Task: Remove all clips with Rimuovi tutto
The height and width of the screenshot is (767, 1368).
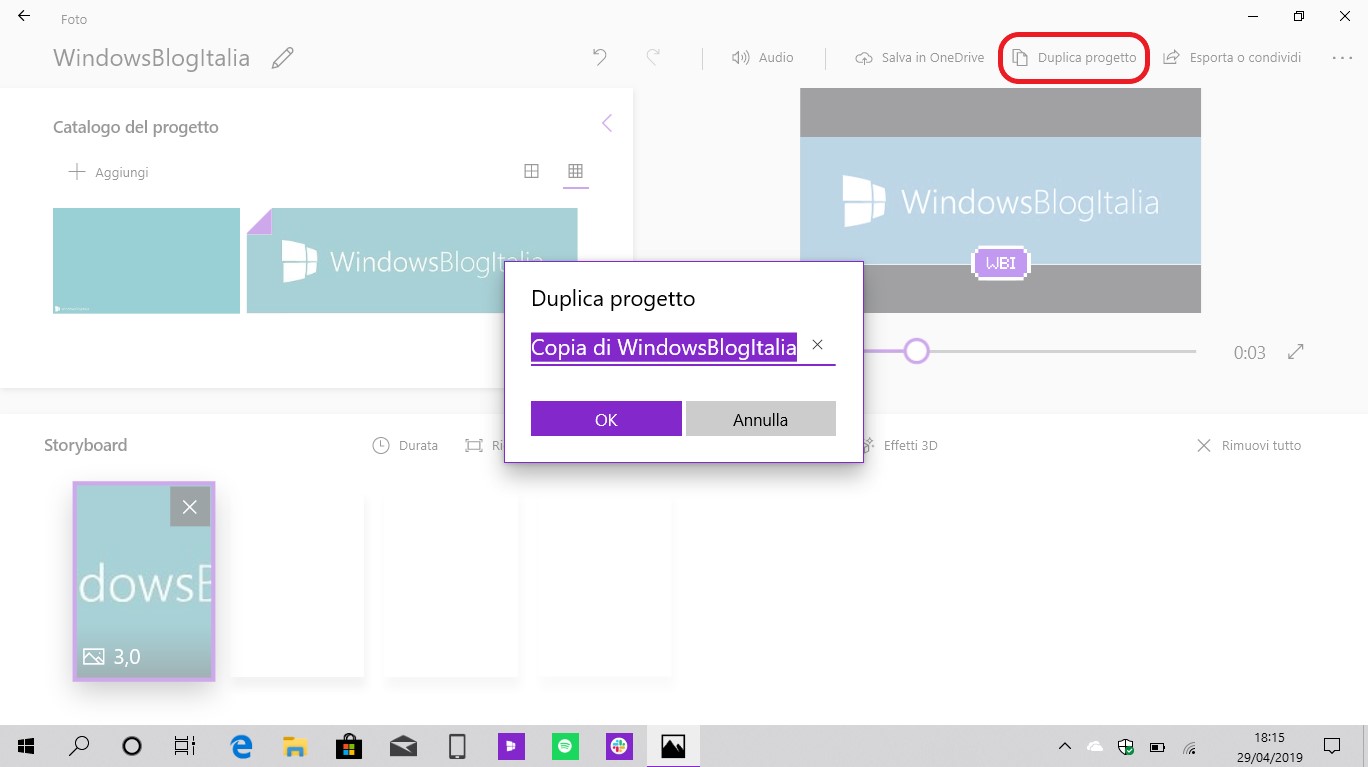Action: pyautogui.click(x=1249, y=445)
